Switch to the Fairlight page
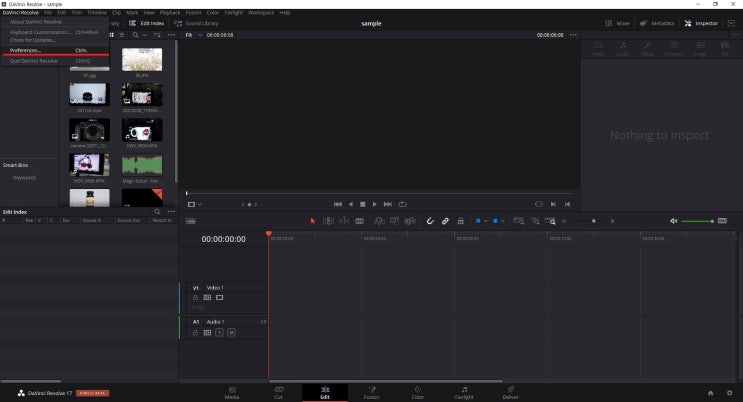Viewport: 743px width, 402px height. pyautogui.click(x=464, y=393)
